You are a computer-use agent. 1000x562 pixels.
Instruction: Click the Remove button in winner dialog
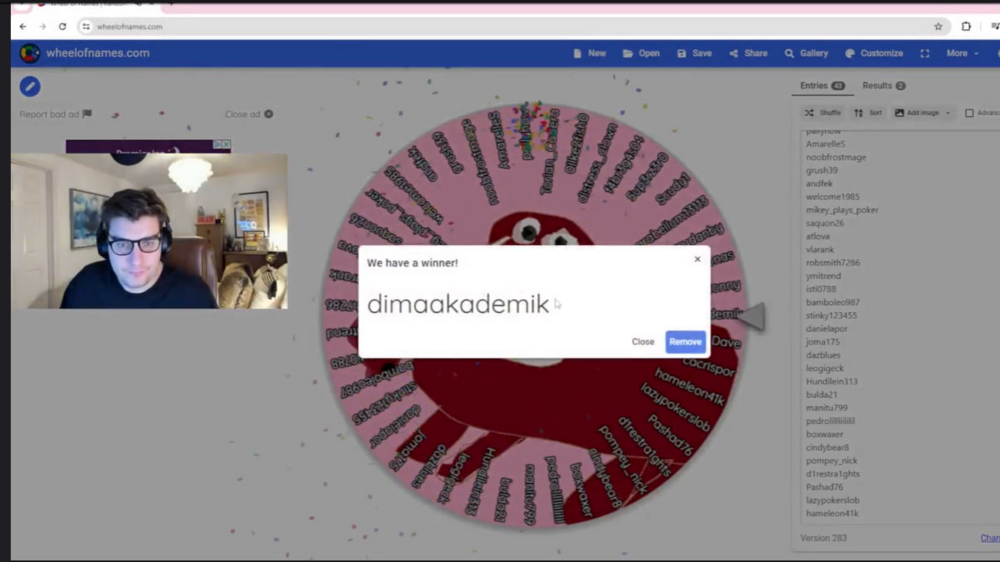click(685, 342)
